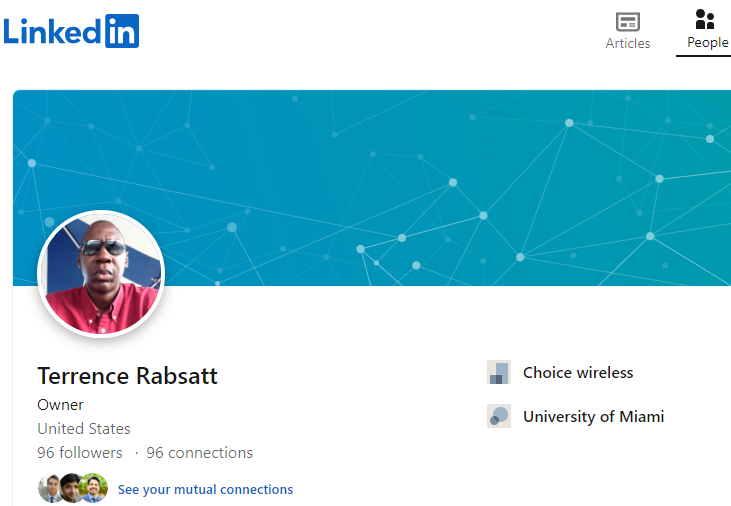Open Terrence Rabsatt's profile photo
Image resolution: width=731 pixels, height=506 pixels.
[101, 274]
